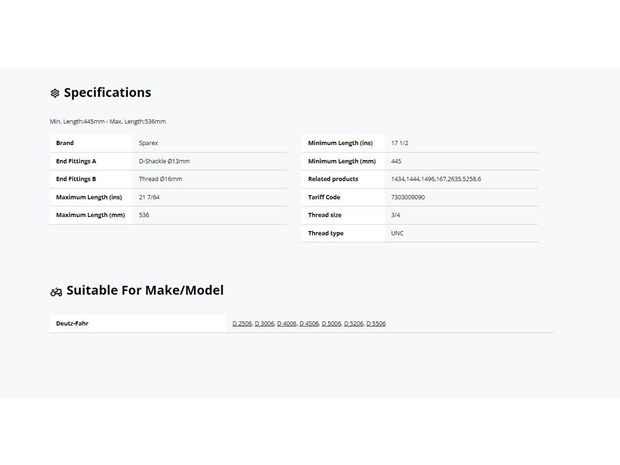Click the Specifications heading
620x465 pixels.
click(x=108, y=93)
